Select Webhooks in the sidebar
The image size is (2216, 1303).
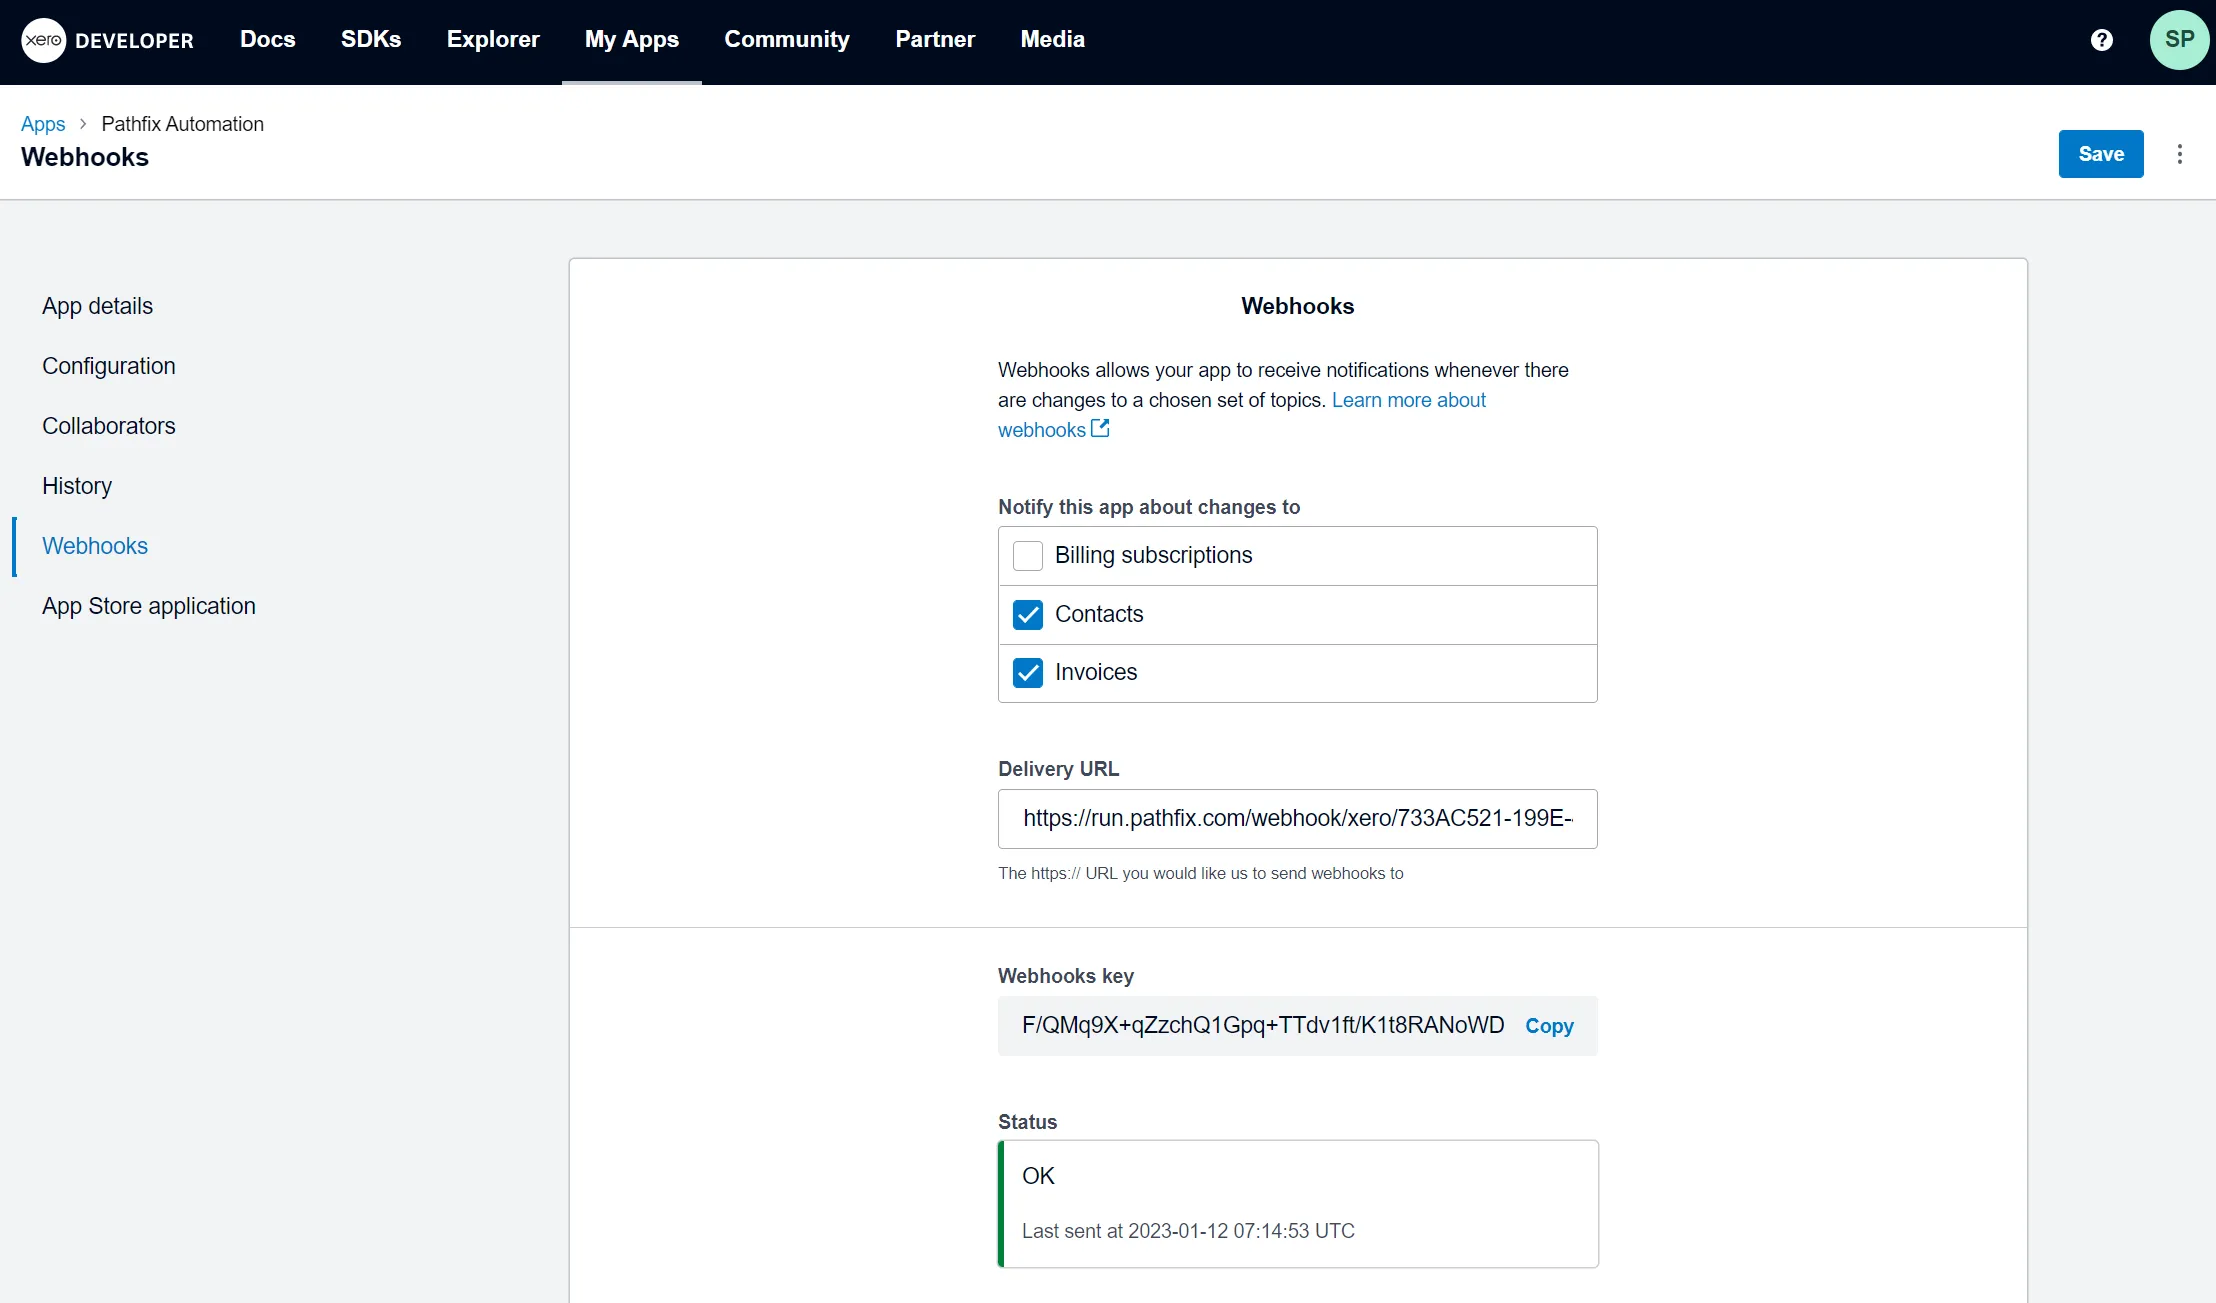coord(95,546)
